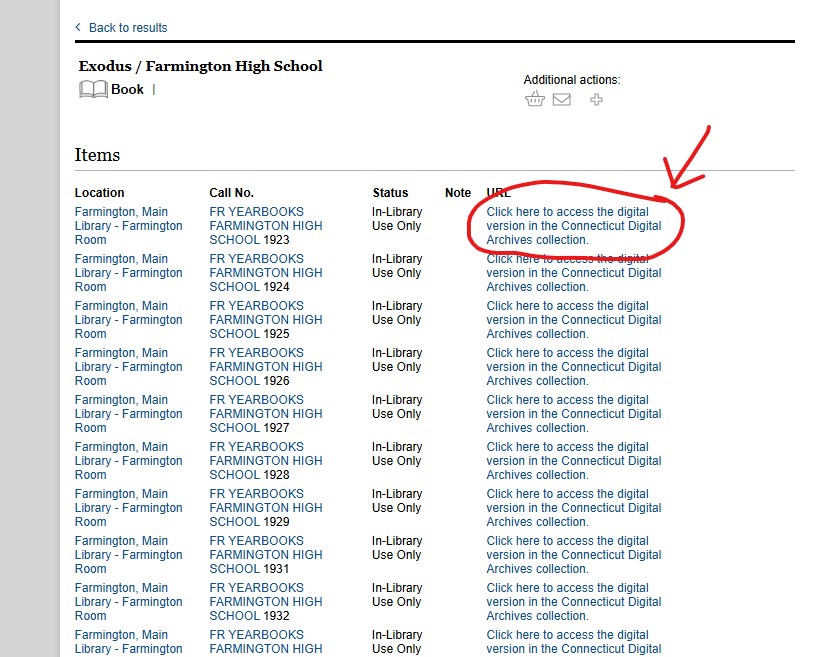
Task: Click In-Library Use Only status for 1926
Action: coord(397,360)
